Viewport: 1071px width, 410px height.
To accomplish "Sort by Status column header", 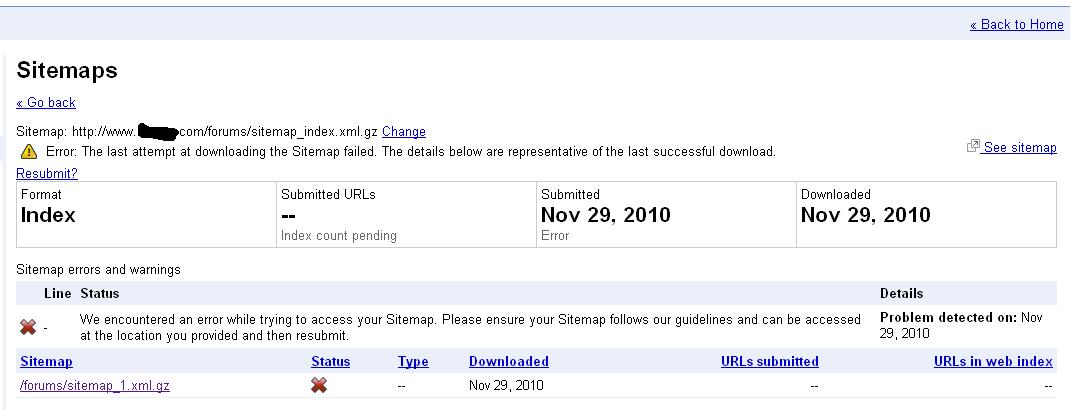I will pyautogui.click(x=331, y=361).
